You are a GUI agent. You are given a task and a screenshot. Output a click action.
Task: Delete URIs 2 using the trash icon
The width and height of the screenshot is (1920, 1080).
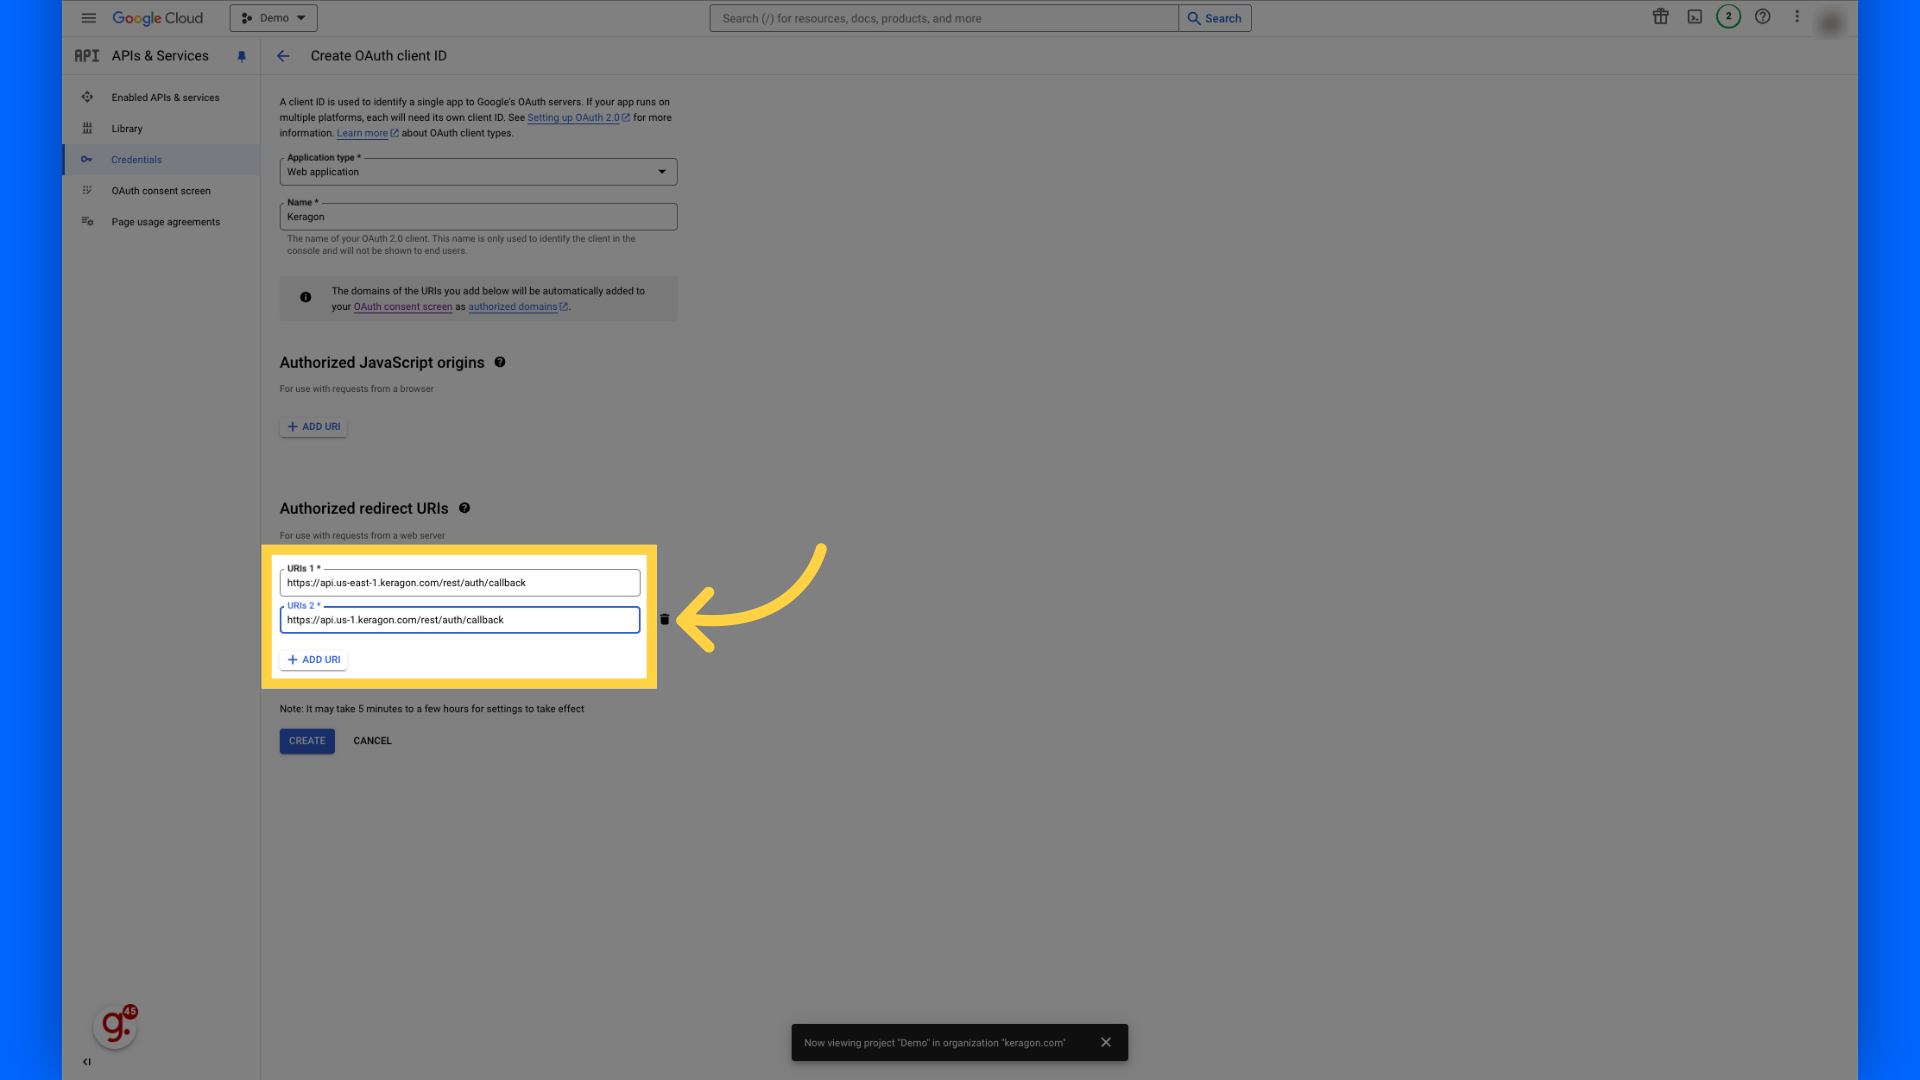[x=664, y=619]
